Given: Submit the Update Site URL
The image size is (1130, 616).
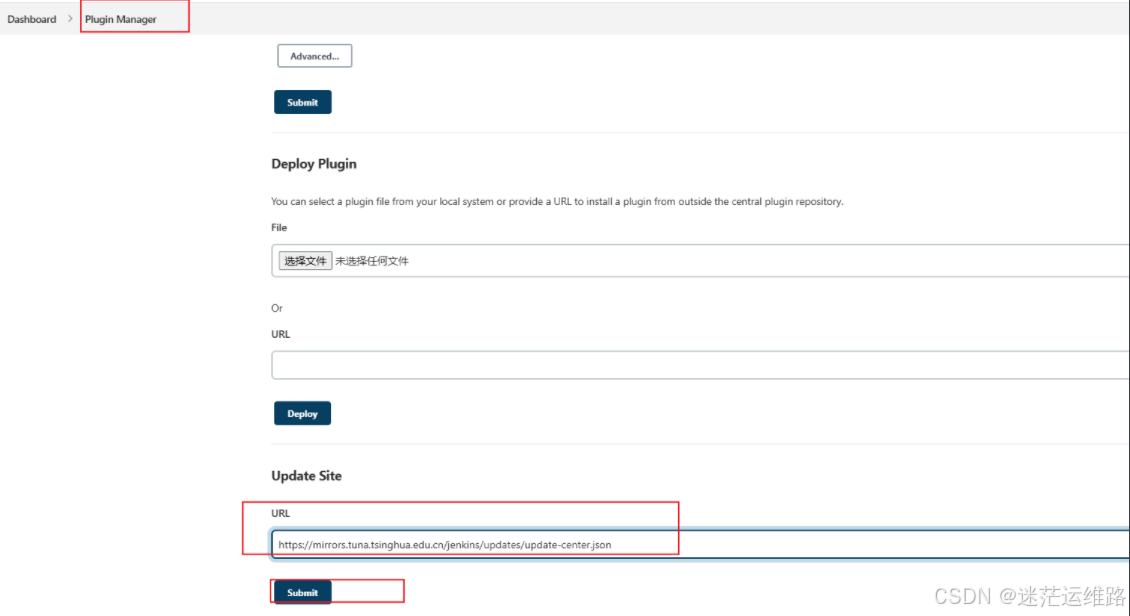Looking at the screenshot, I should tap(303, 592).
